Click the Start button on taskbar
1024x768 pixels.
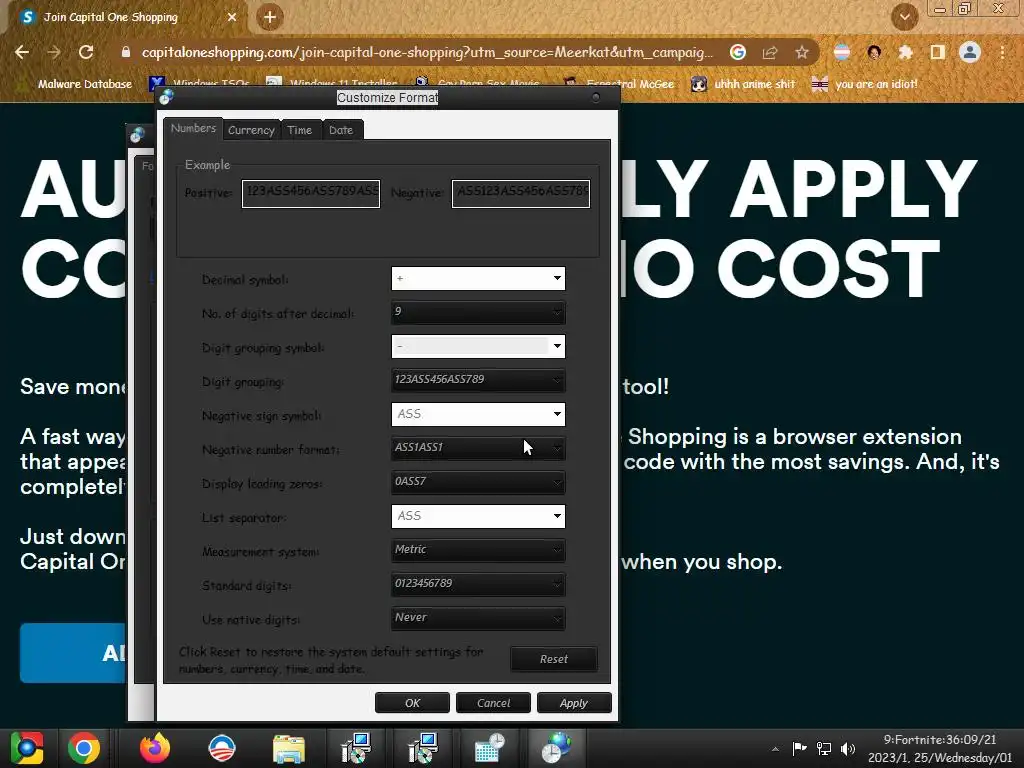coord(27,748)
